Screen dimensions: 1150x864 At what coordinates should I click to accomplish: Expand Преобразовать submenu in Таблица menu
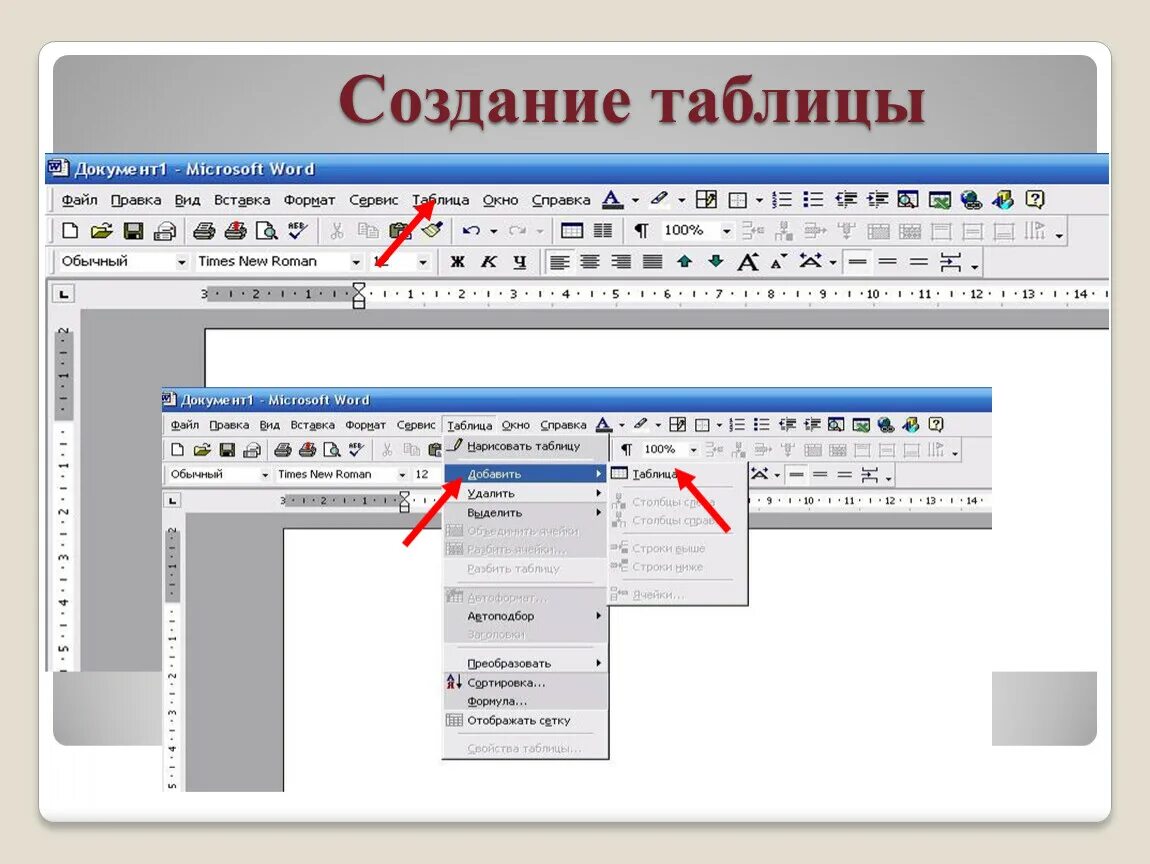point(527,663)
